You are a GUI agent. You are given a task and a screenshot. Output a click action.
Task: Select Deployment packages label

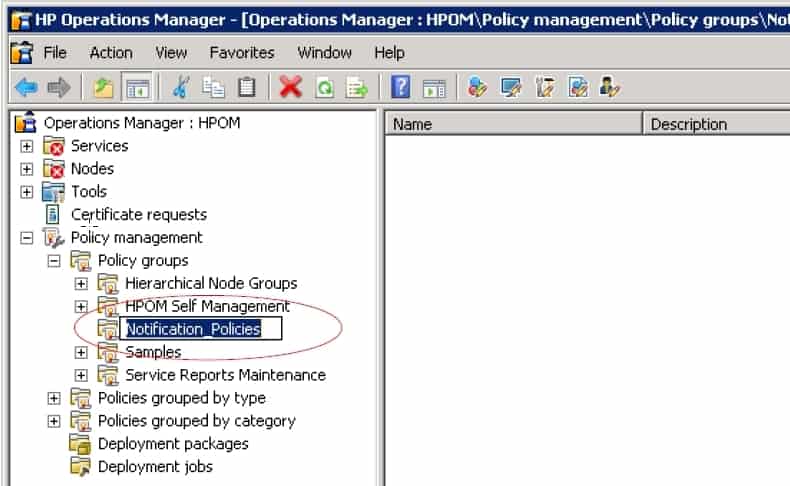point(173,444)
